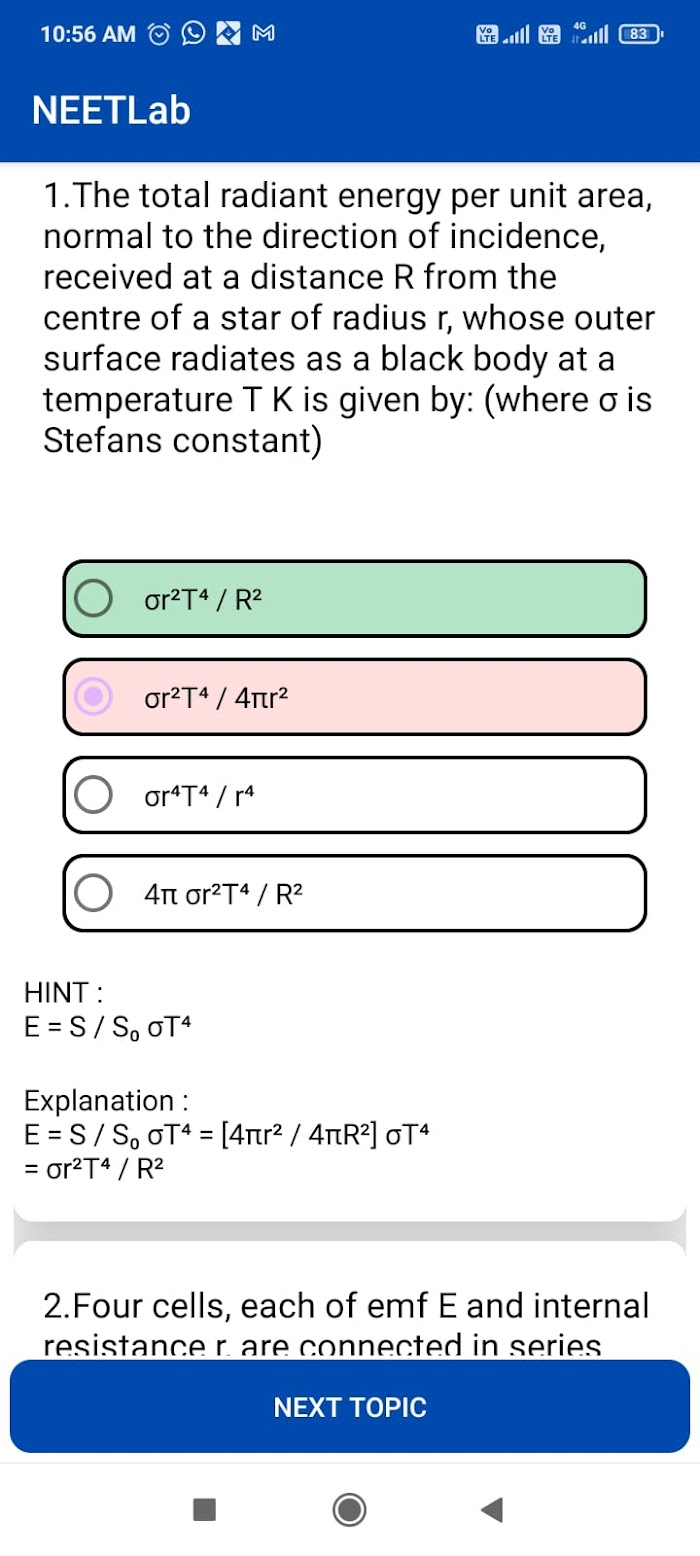The height and width of the screenshot is (1556, 700).
Task: Tap the NEETLab app title
Action: [111, 110]
